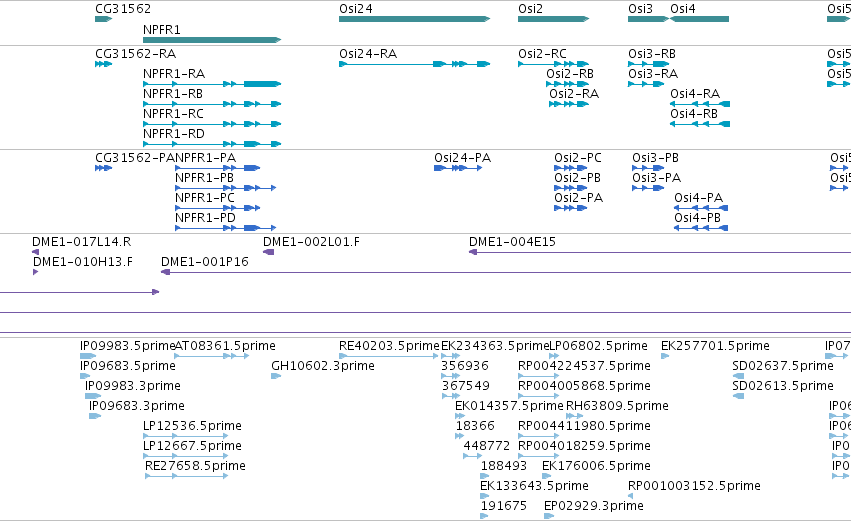Click the Osi2-PC label
This screenshot has height=521, width=851.
click(577, 158)
